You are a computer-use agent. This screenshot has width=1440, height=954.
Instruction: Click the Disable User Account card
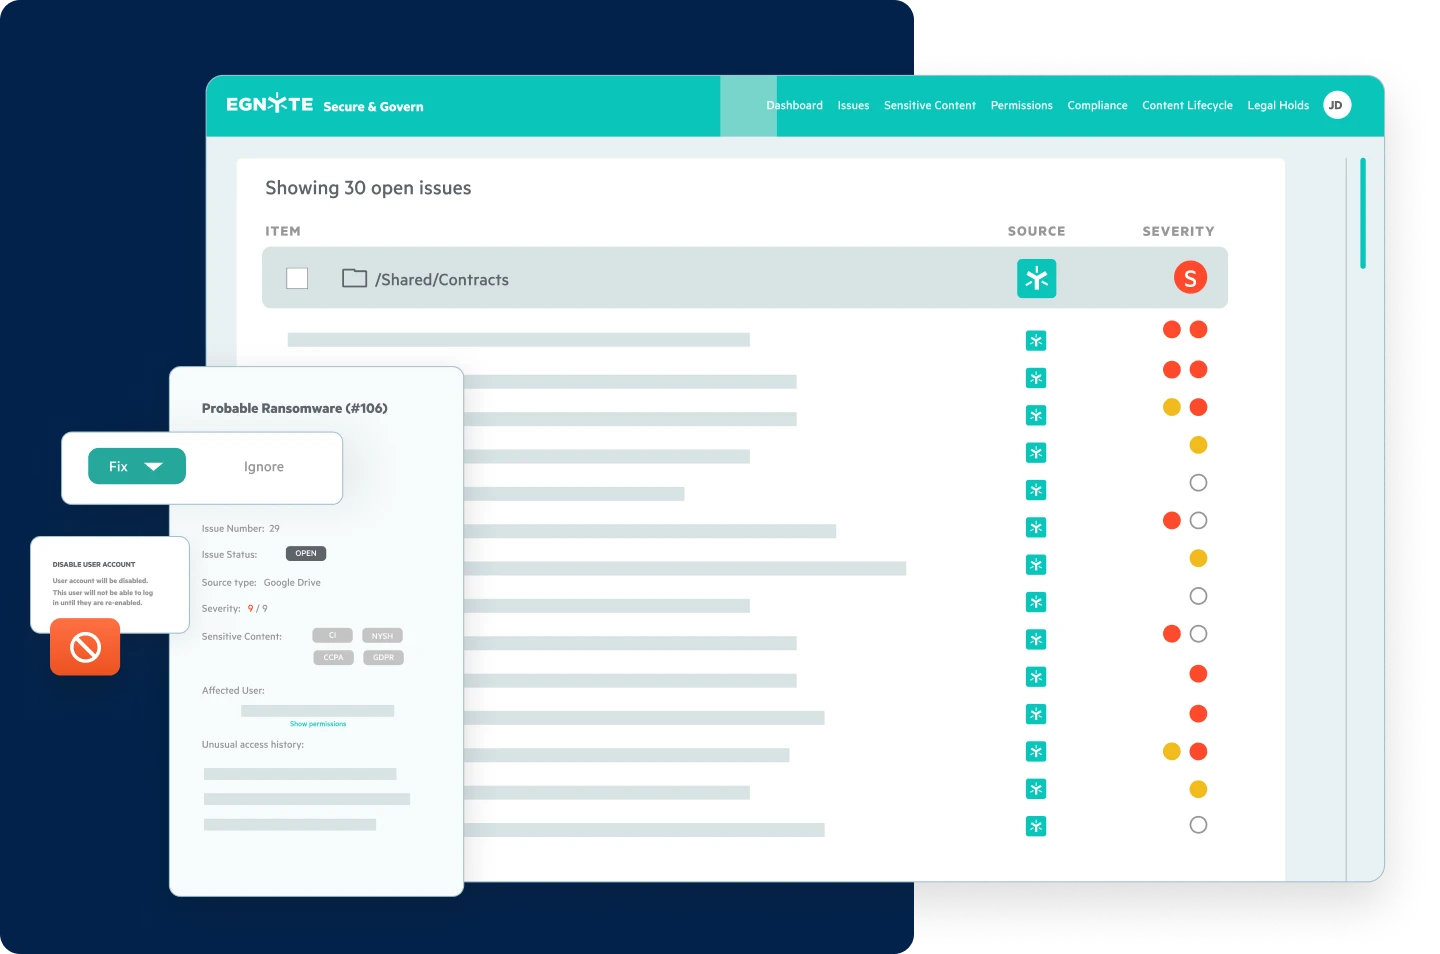click(x=110, y=584)
